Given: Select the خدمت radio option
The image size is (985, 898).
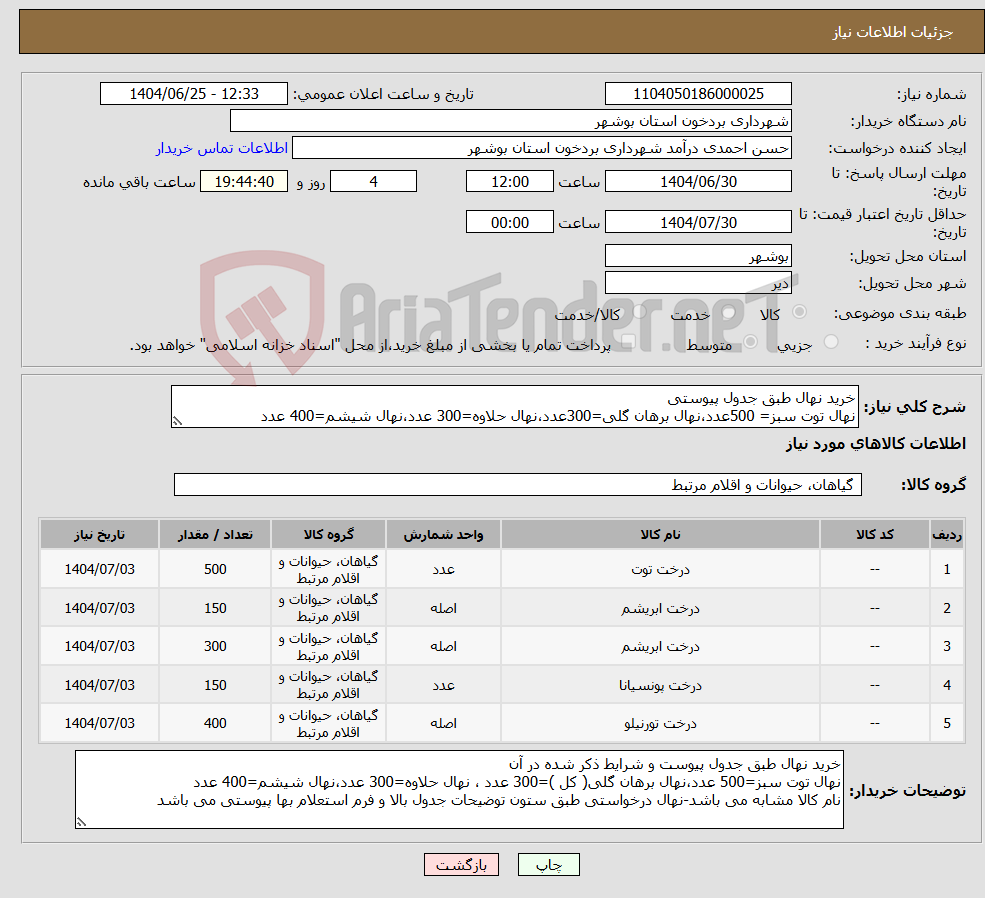Looking at the screenshot, I should pos(729,313).
